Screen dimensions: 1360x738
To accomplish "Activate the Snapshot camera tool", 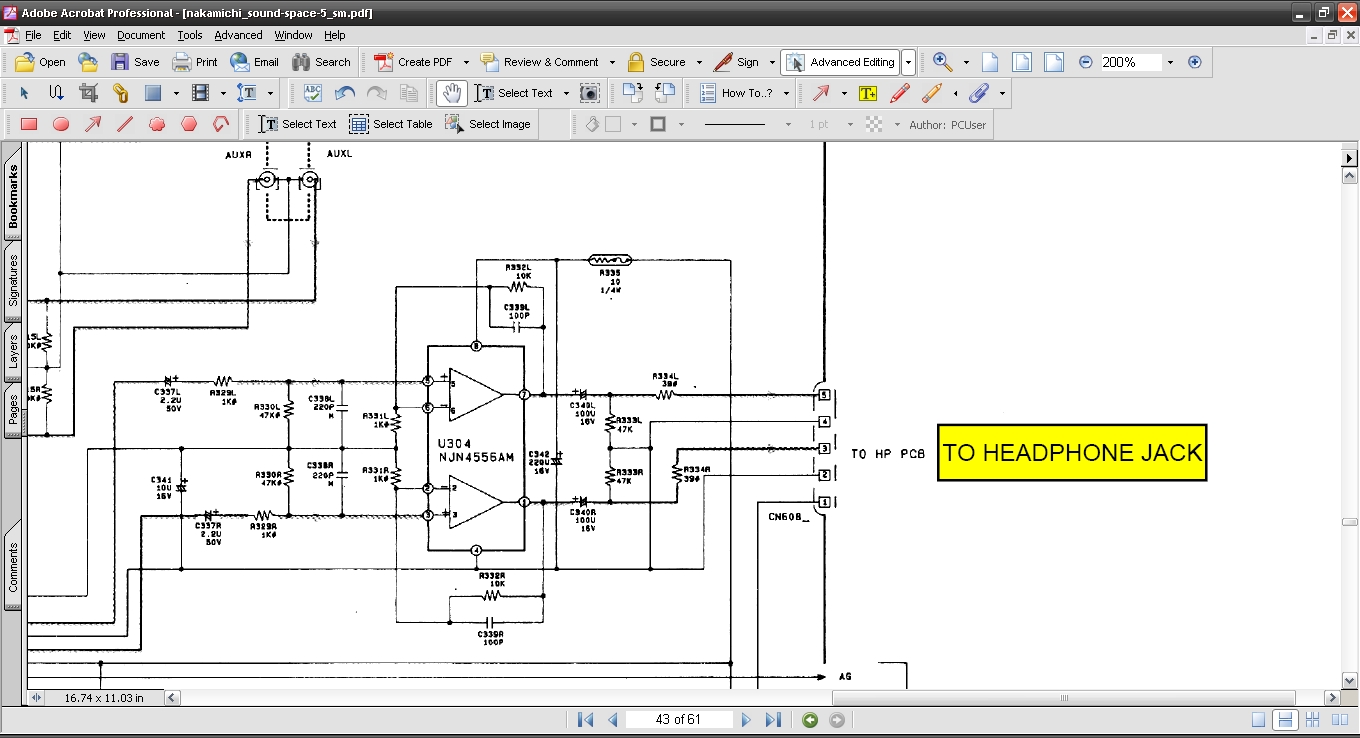I will (x=590, y=93).
